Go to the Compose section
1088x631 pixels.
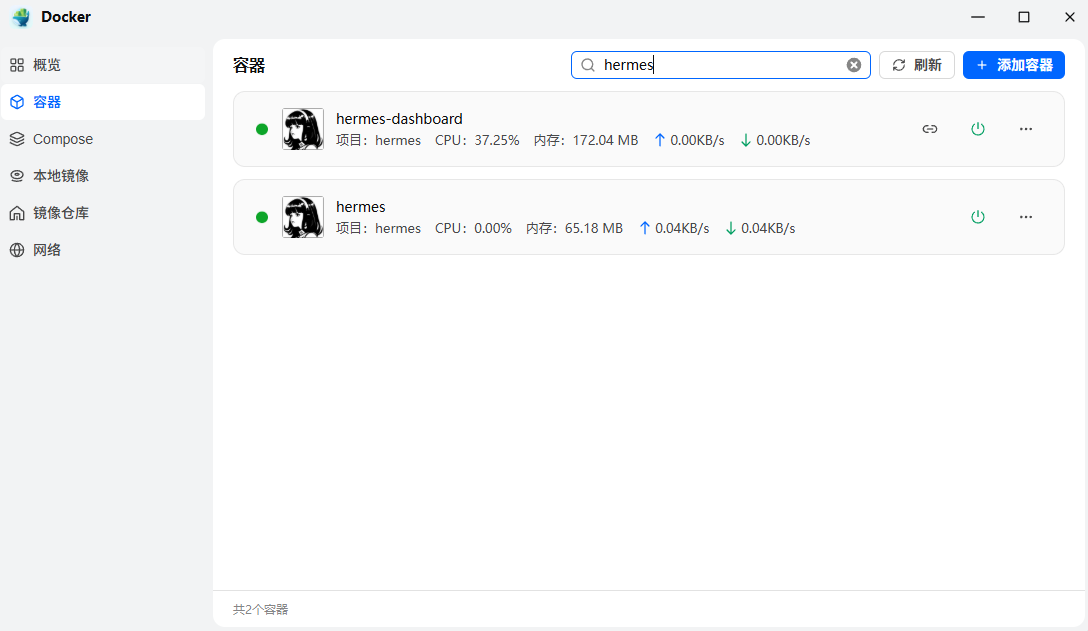coord(103,139)
